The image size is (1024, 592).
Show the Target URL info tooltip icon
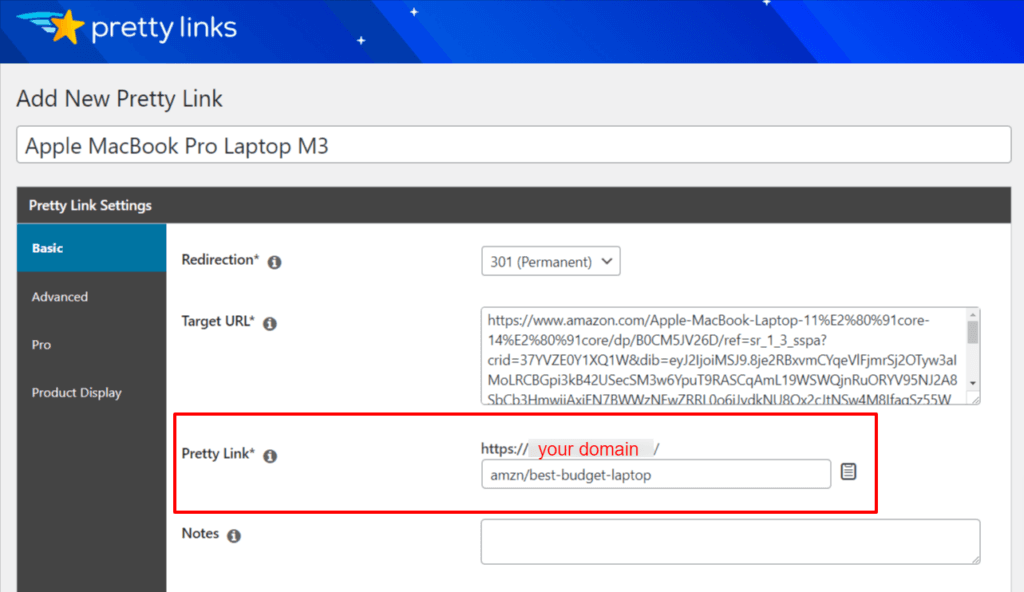point(269,324)
